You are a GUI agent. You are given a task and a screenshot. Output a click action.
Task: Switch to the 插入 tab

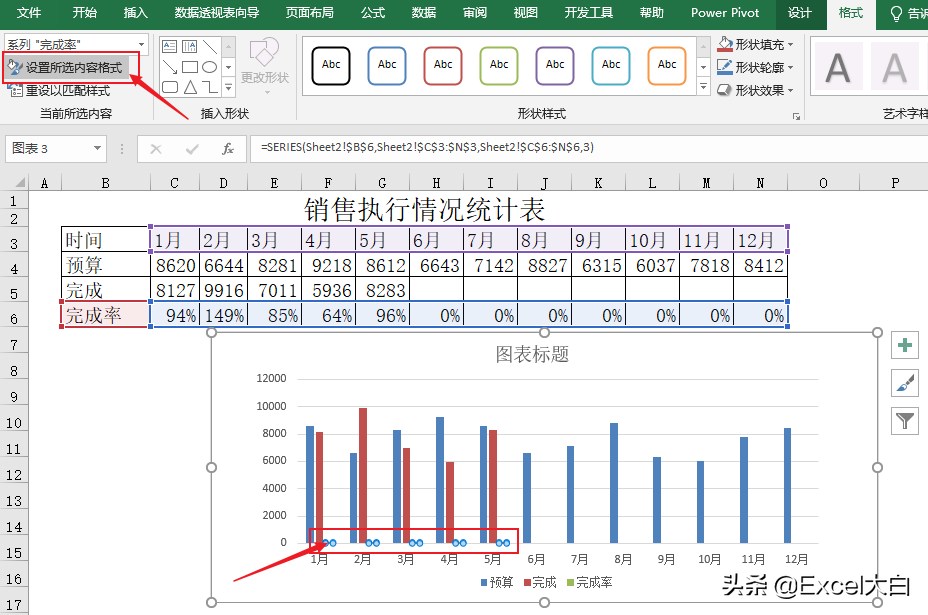[136, 12]
